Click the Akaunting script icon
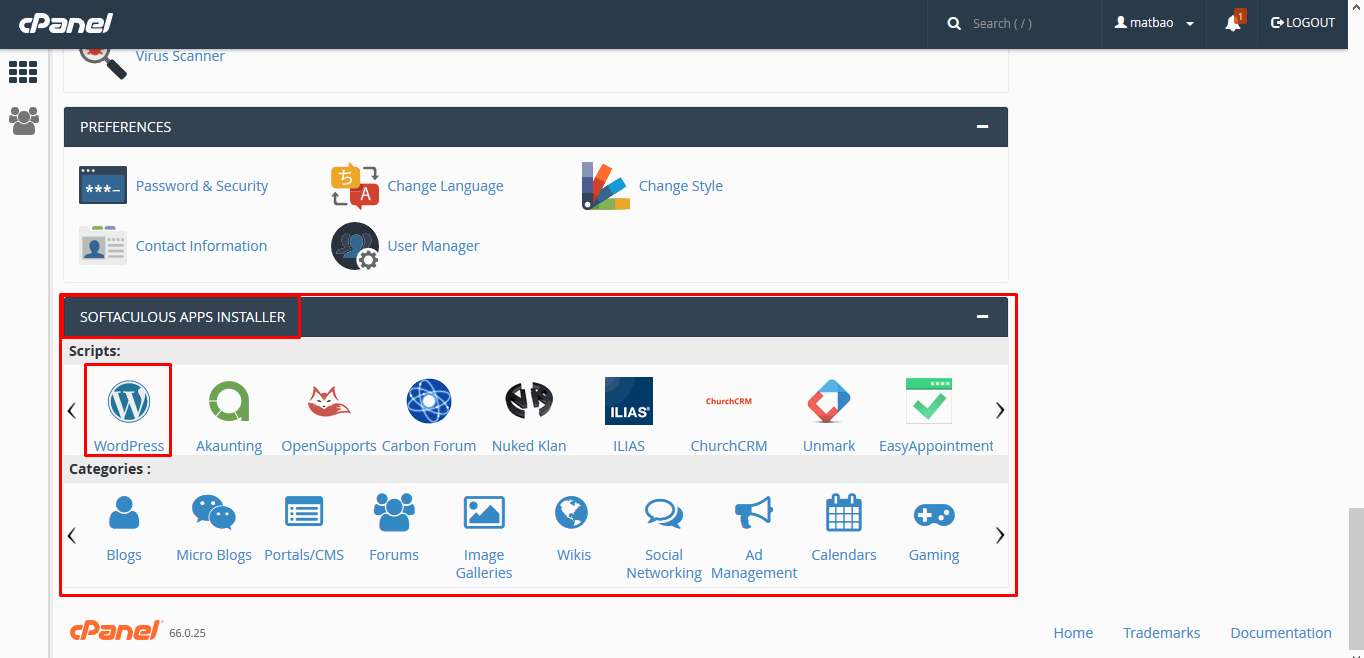The height and width of the screenshot is (658, 1364). tap(229, 402)
